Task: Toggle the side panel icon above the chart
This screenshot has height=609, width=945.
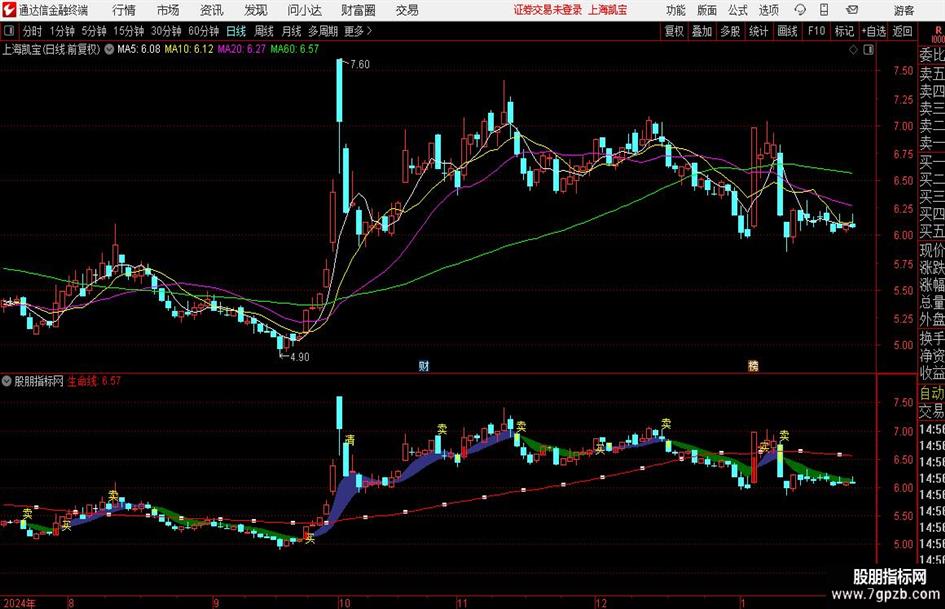Action: pyautogui.click(x=868, y=50)
